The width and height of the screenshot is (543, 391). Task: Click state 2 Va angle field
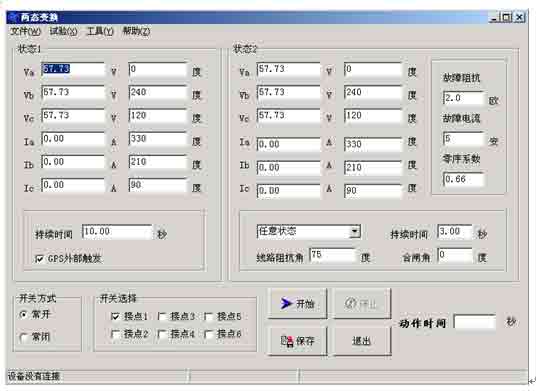tap(373, 70)
